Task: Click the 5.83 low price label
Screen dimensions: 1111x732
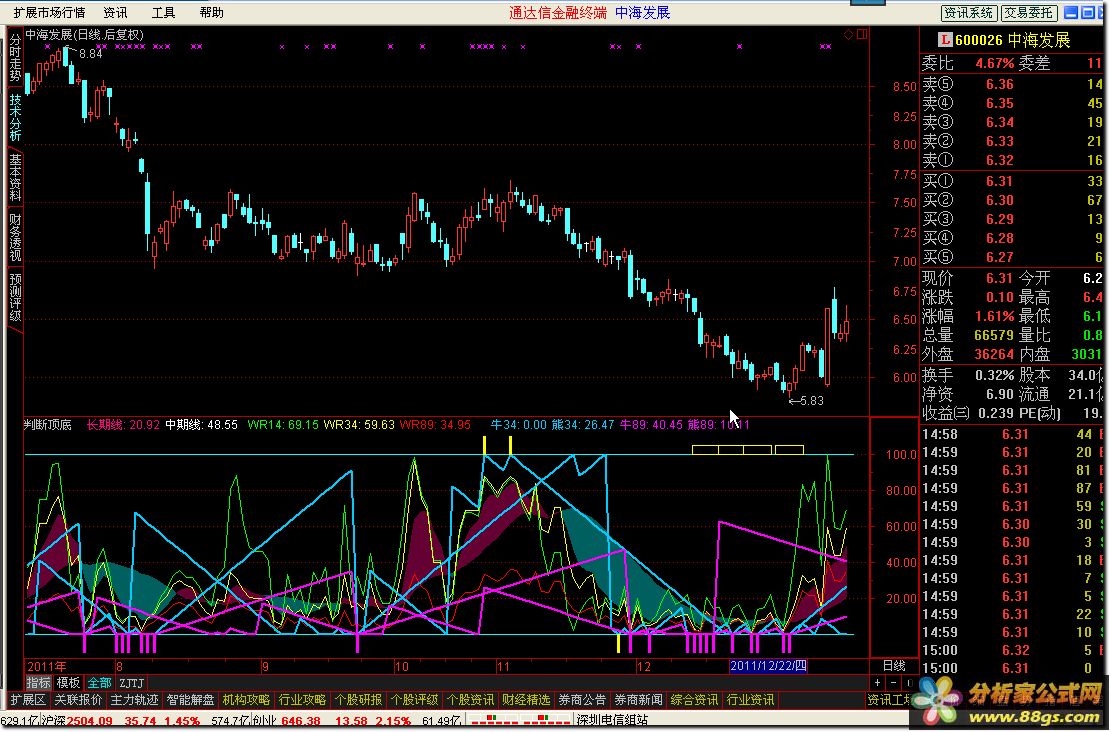Action: pyautogui.click(x=812, y=400)
